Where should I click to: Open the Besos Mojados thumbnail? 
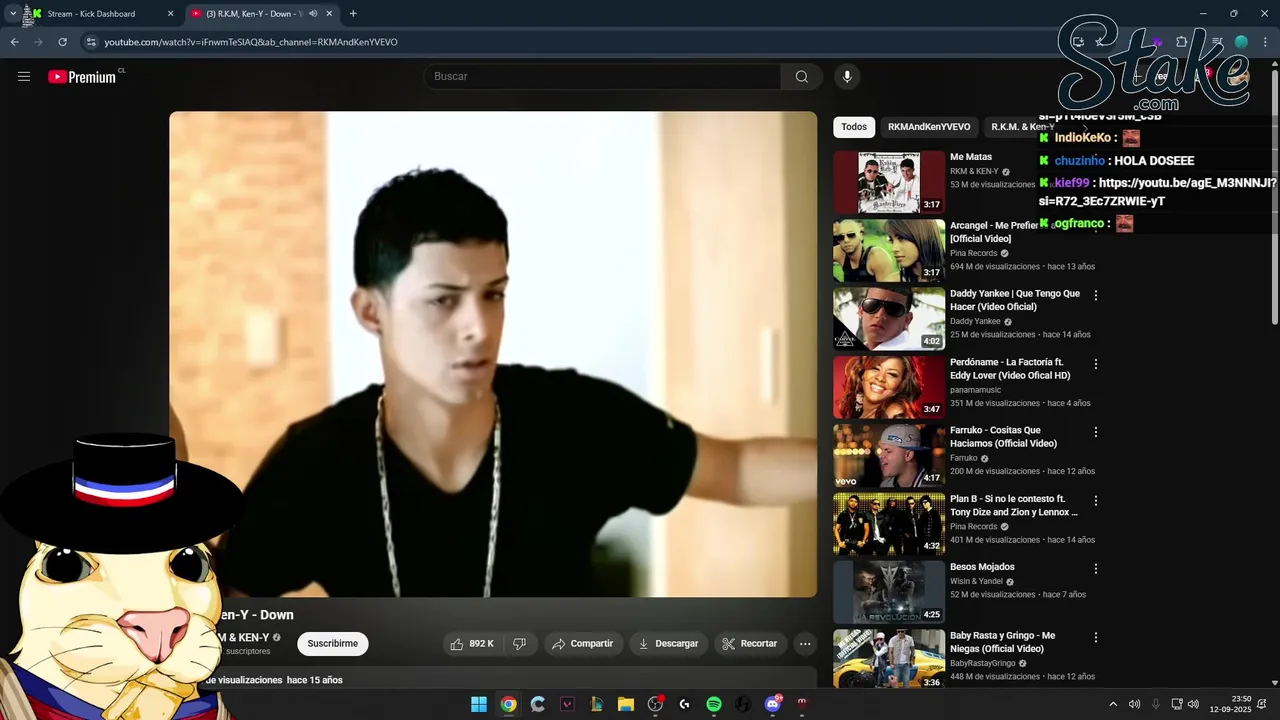(x=889, y=592)
